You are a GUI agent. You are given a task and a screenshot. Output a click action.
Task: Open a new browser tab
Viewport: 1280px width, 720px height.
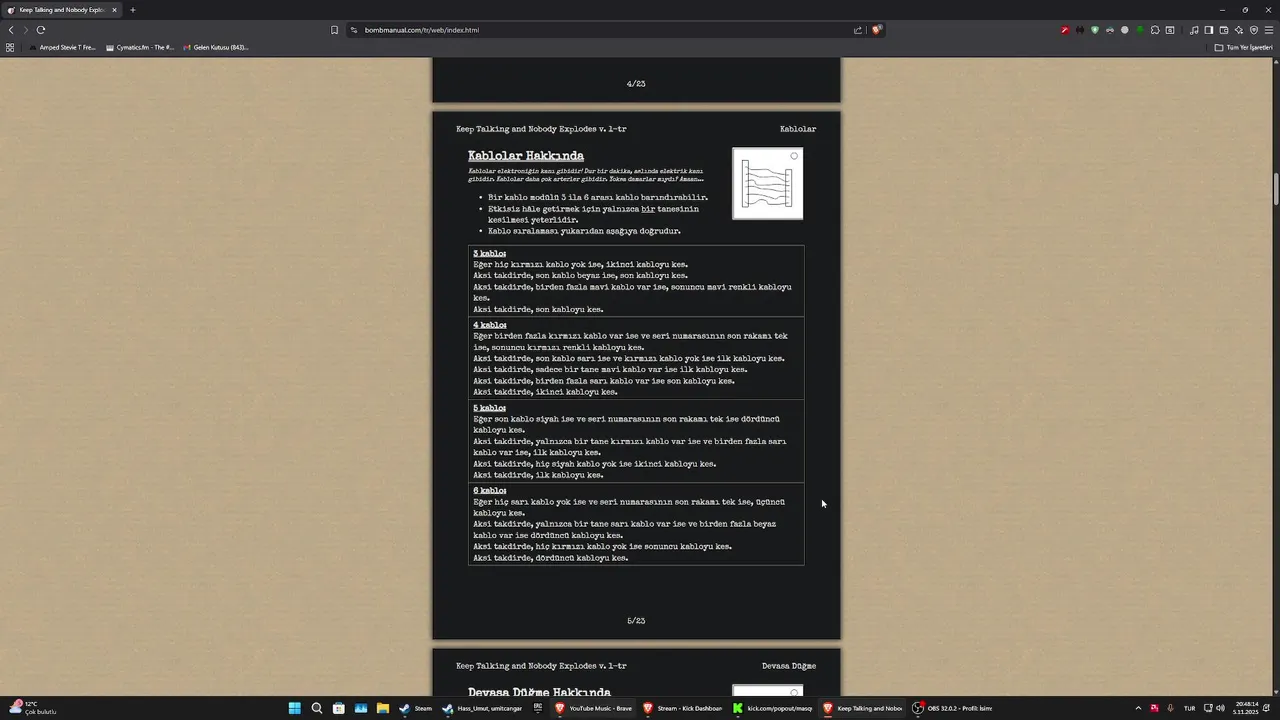pyautogui.click(x=133, y=10)
